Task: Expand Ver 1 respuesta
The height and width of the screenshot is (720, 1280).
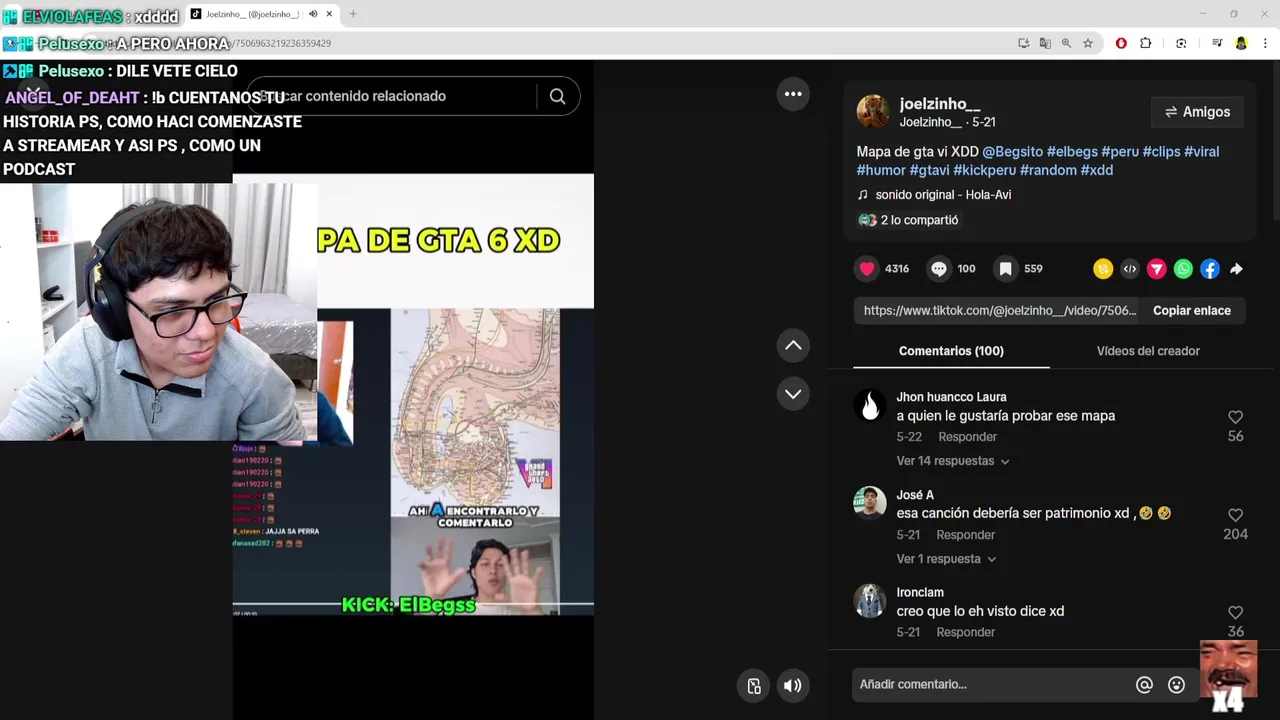Action: point(946,559)
